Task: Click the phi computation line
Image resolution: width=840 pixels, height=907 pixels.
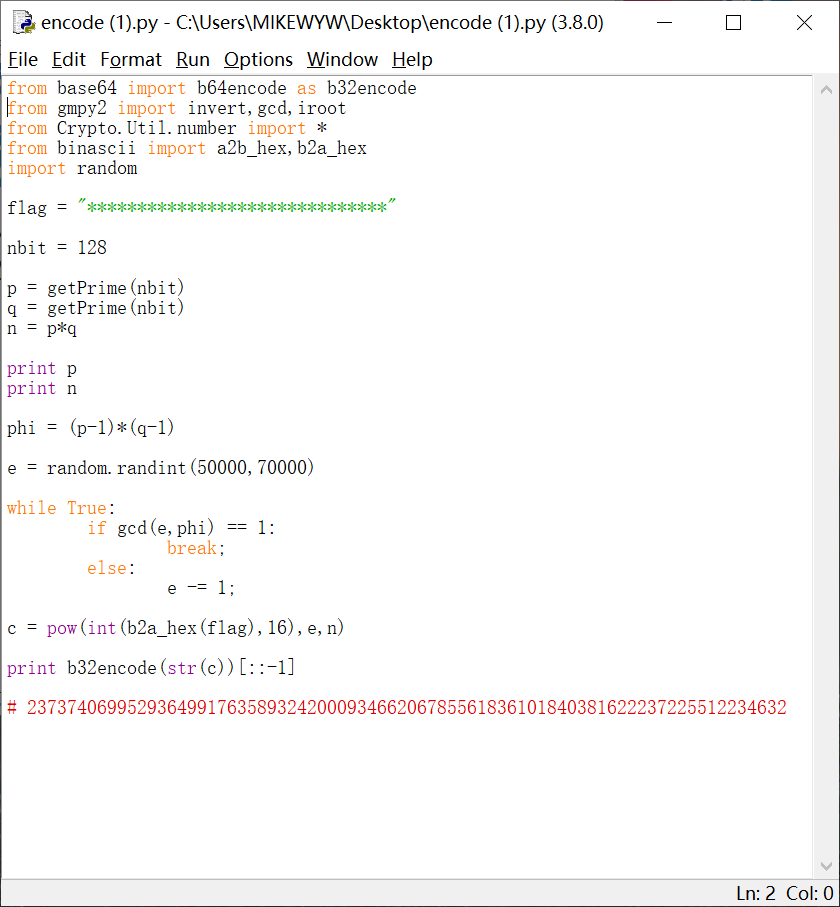Action: (x=90, y=427)
